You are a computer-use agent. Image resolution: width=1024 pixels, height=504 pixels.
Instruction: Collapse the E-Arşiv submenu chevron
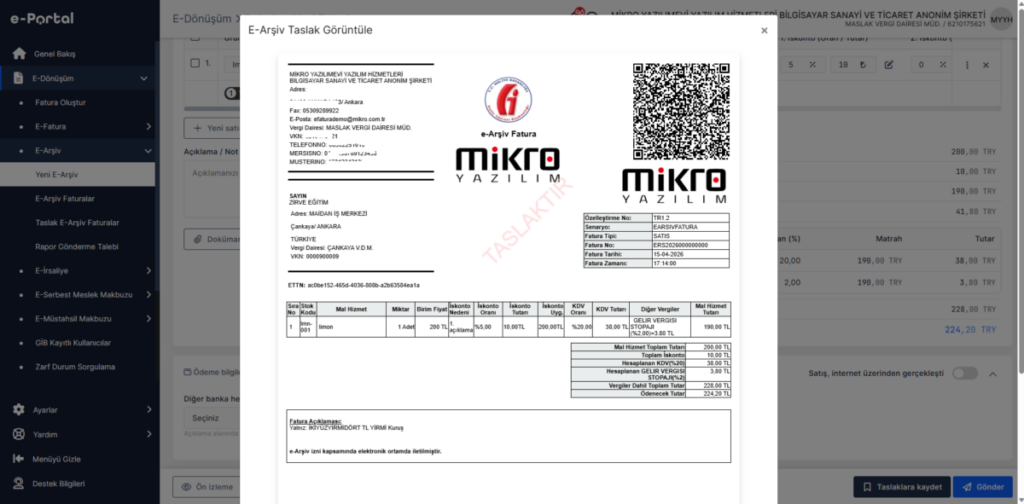(149, 151)
